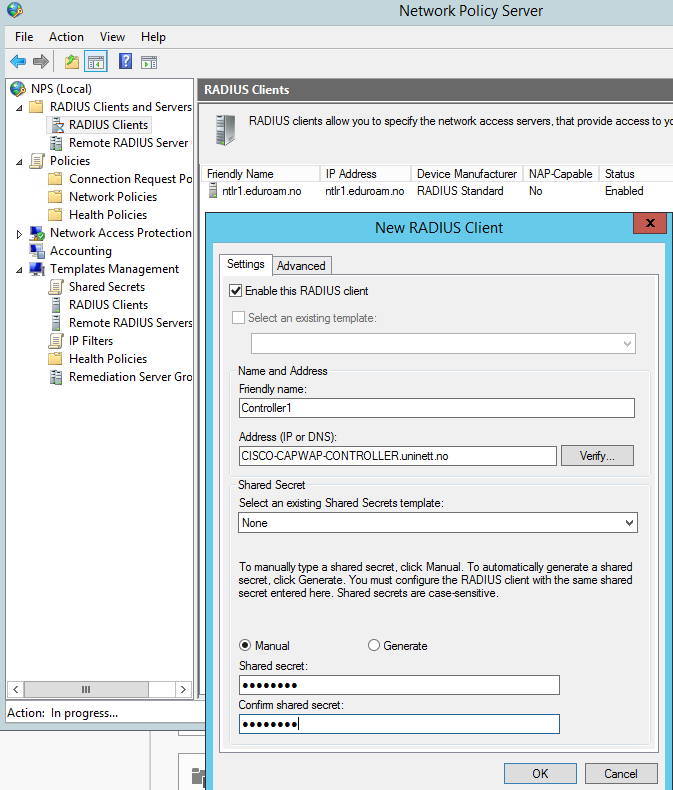
Task: Click the Back arrow toolbar icon
Action: click(18, 62)
